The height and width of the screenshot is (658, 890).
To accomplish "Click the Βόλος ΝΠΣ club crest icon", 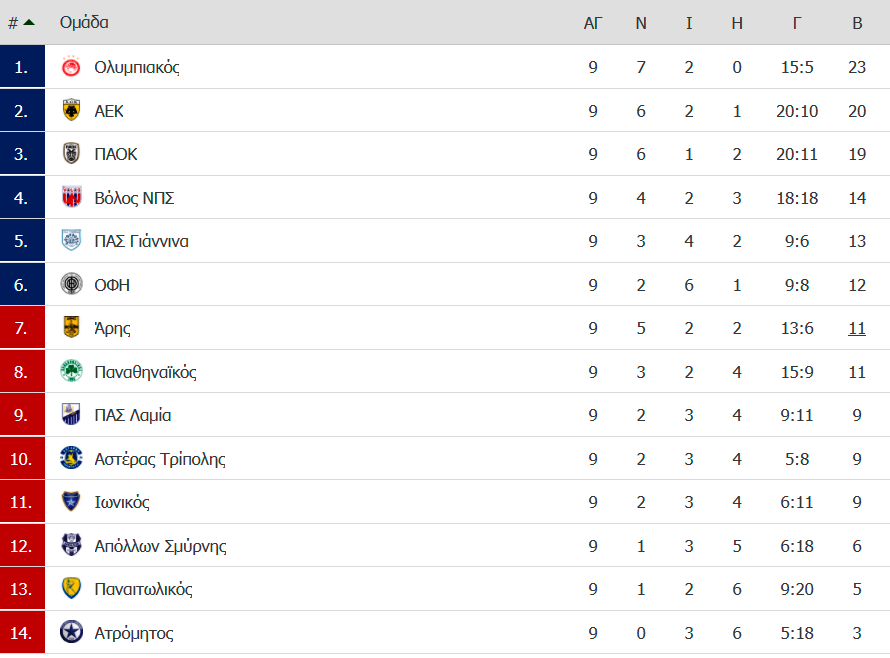I will coord(71,198).
